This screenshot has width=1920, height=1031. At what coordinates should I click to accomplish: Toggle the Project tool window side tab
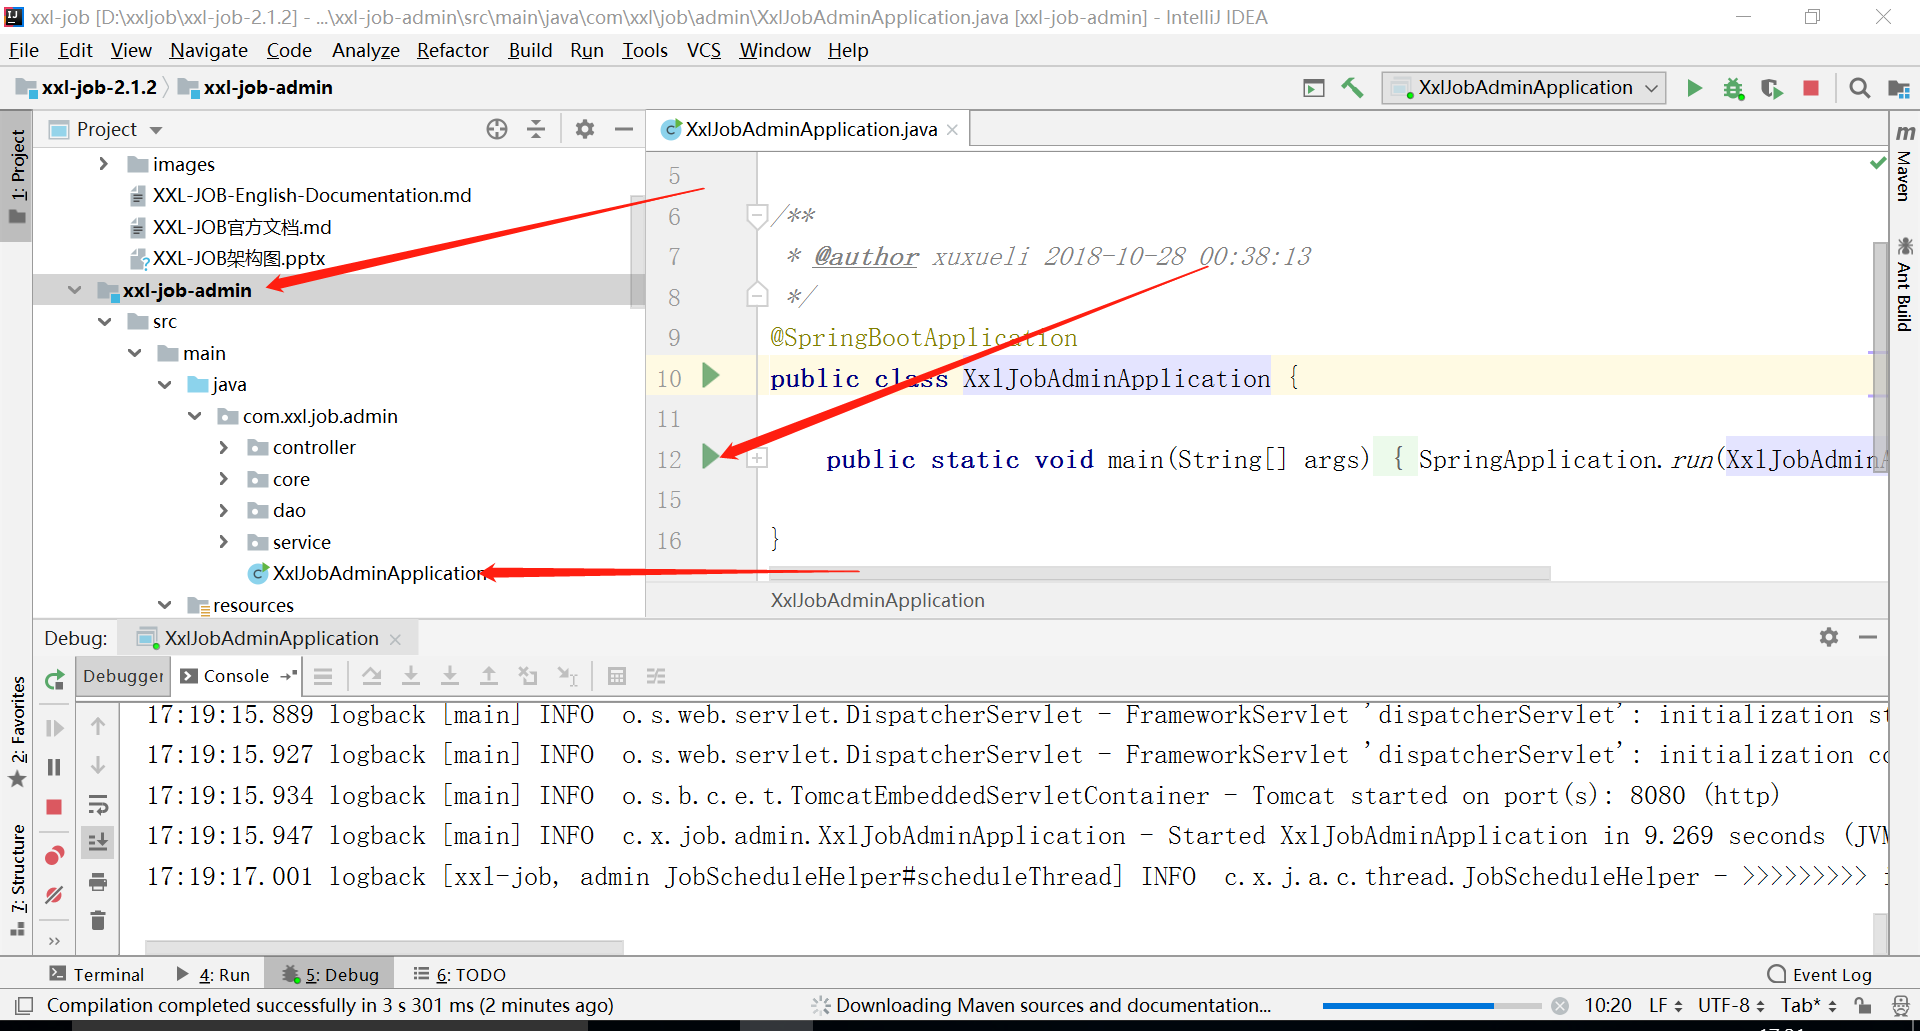pos(17,177)
